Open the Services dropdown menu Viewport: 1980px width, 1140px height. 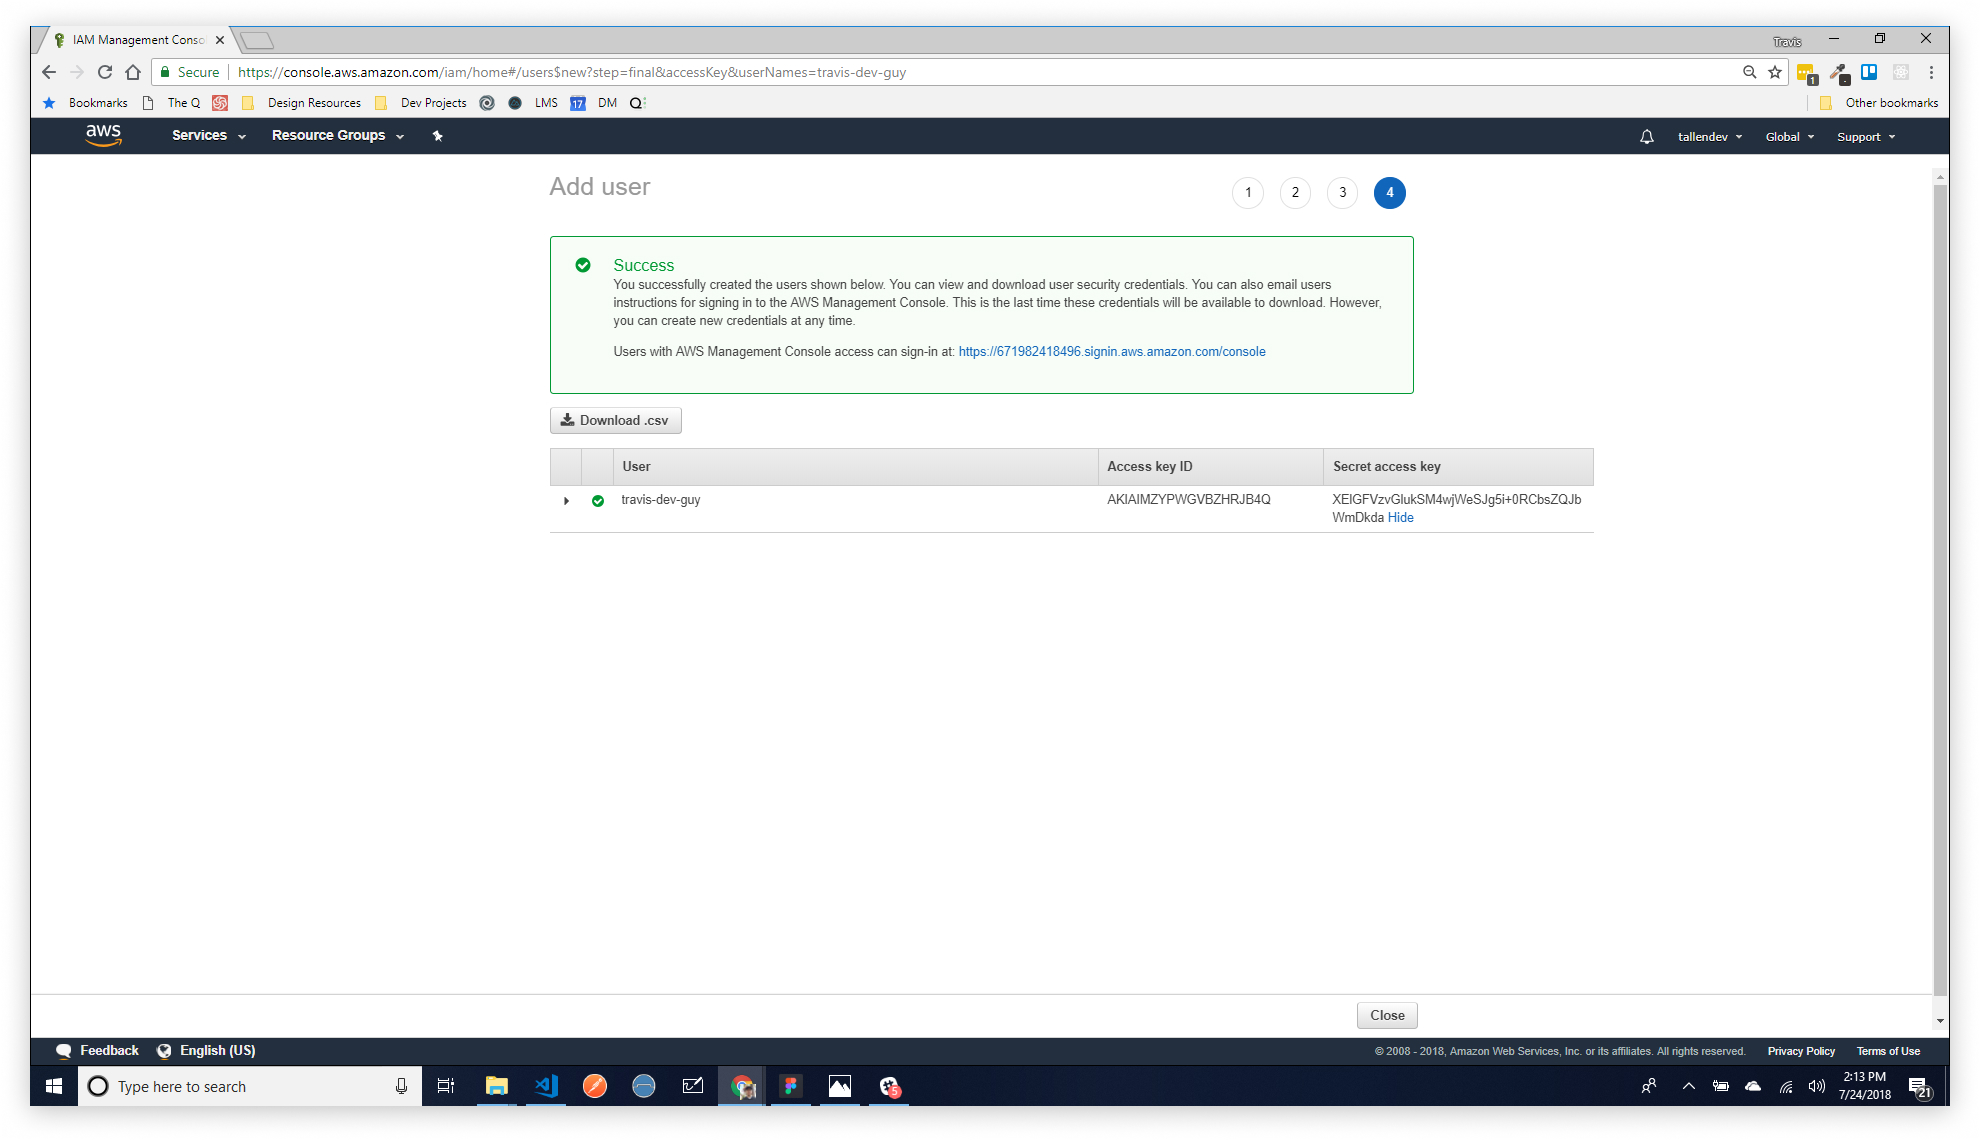(x=208, y=136)
